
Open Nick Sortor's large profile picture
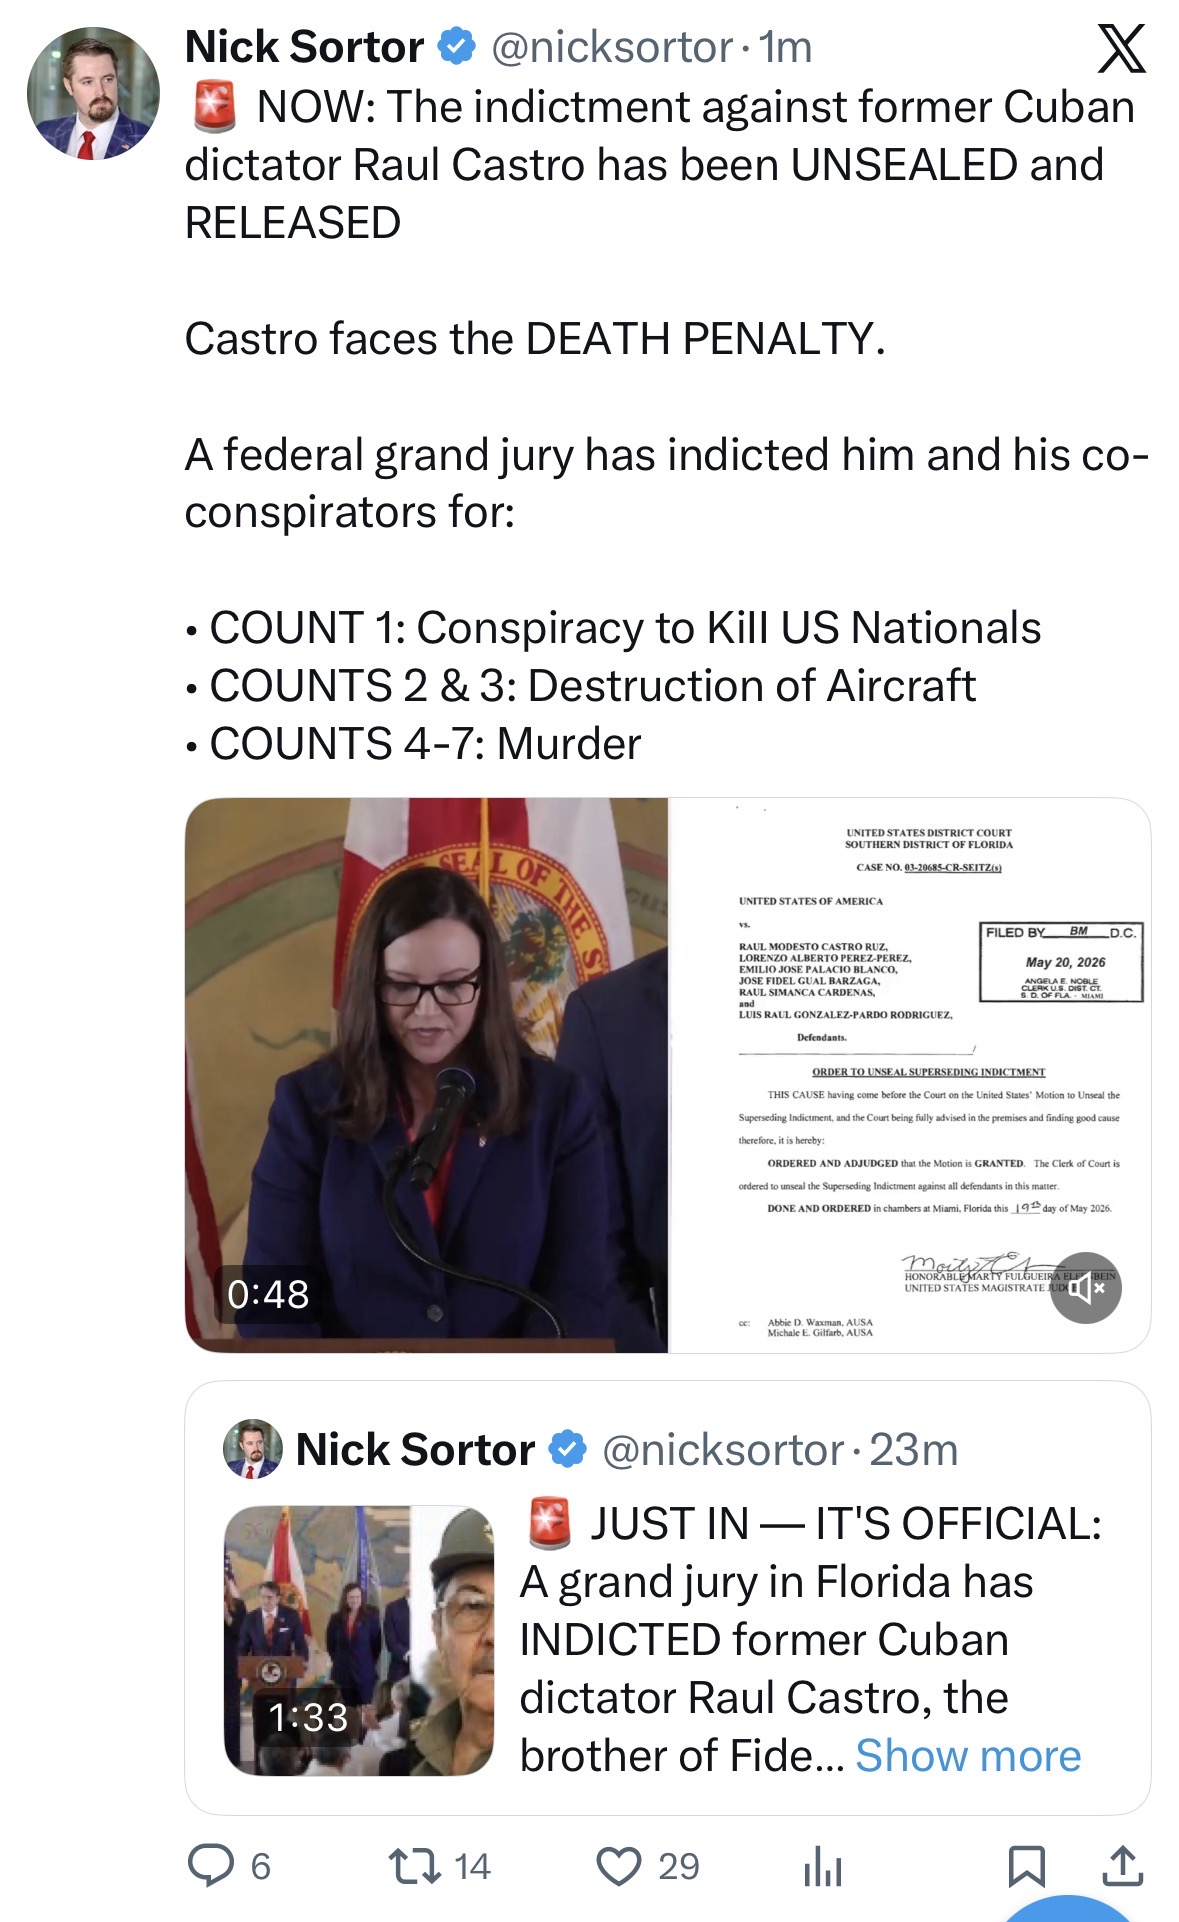tap(93, 93)
